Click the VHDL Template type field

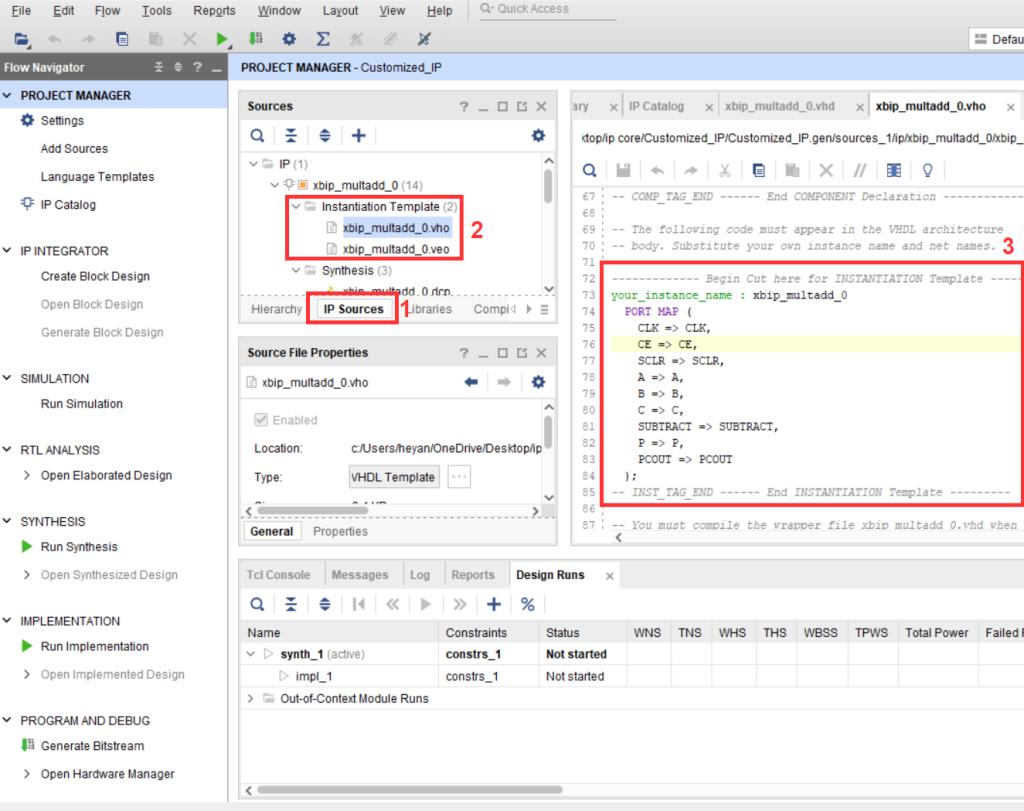point(394,477)
